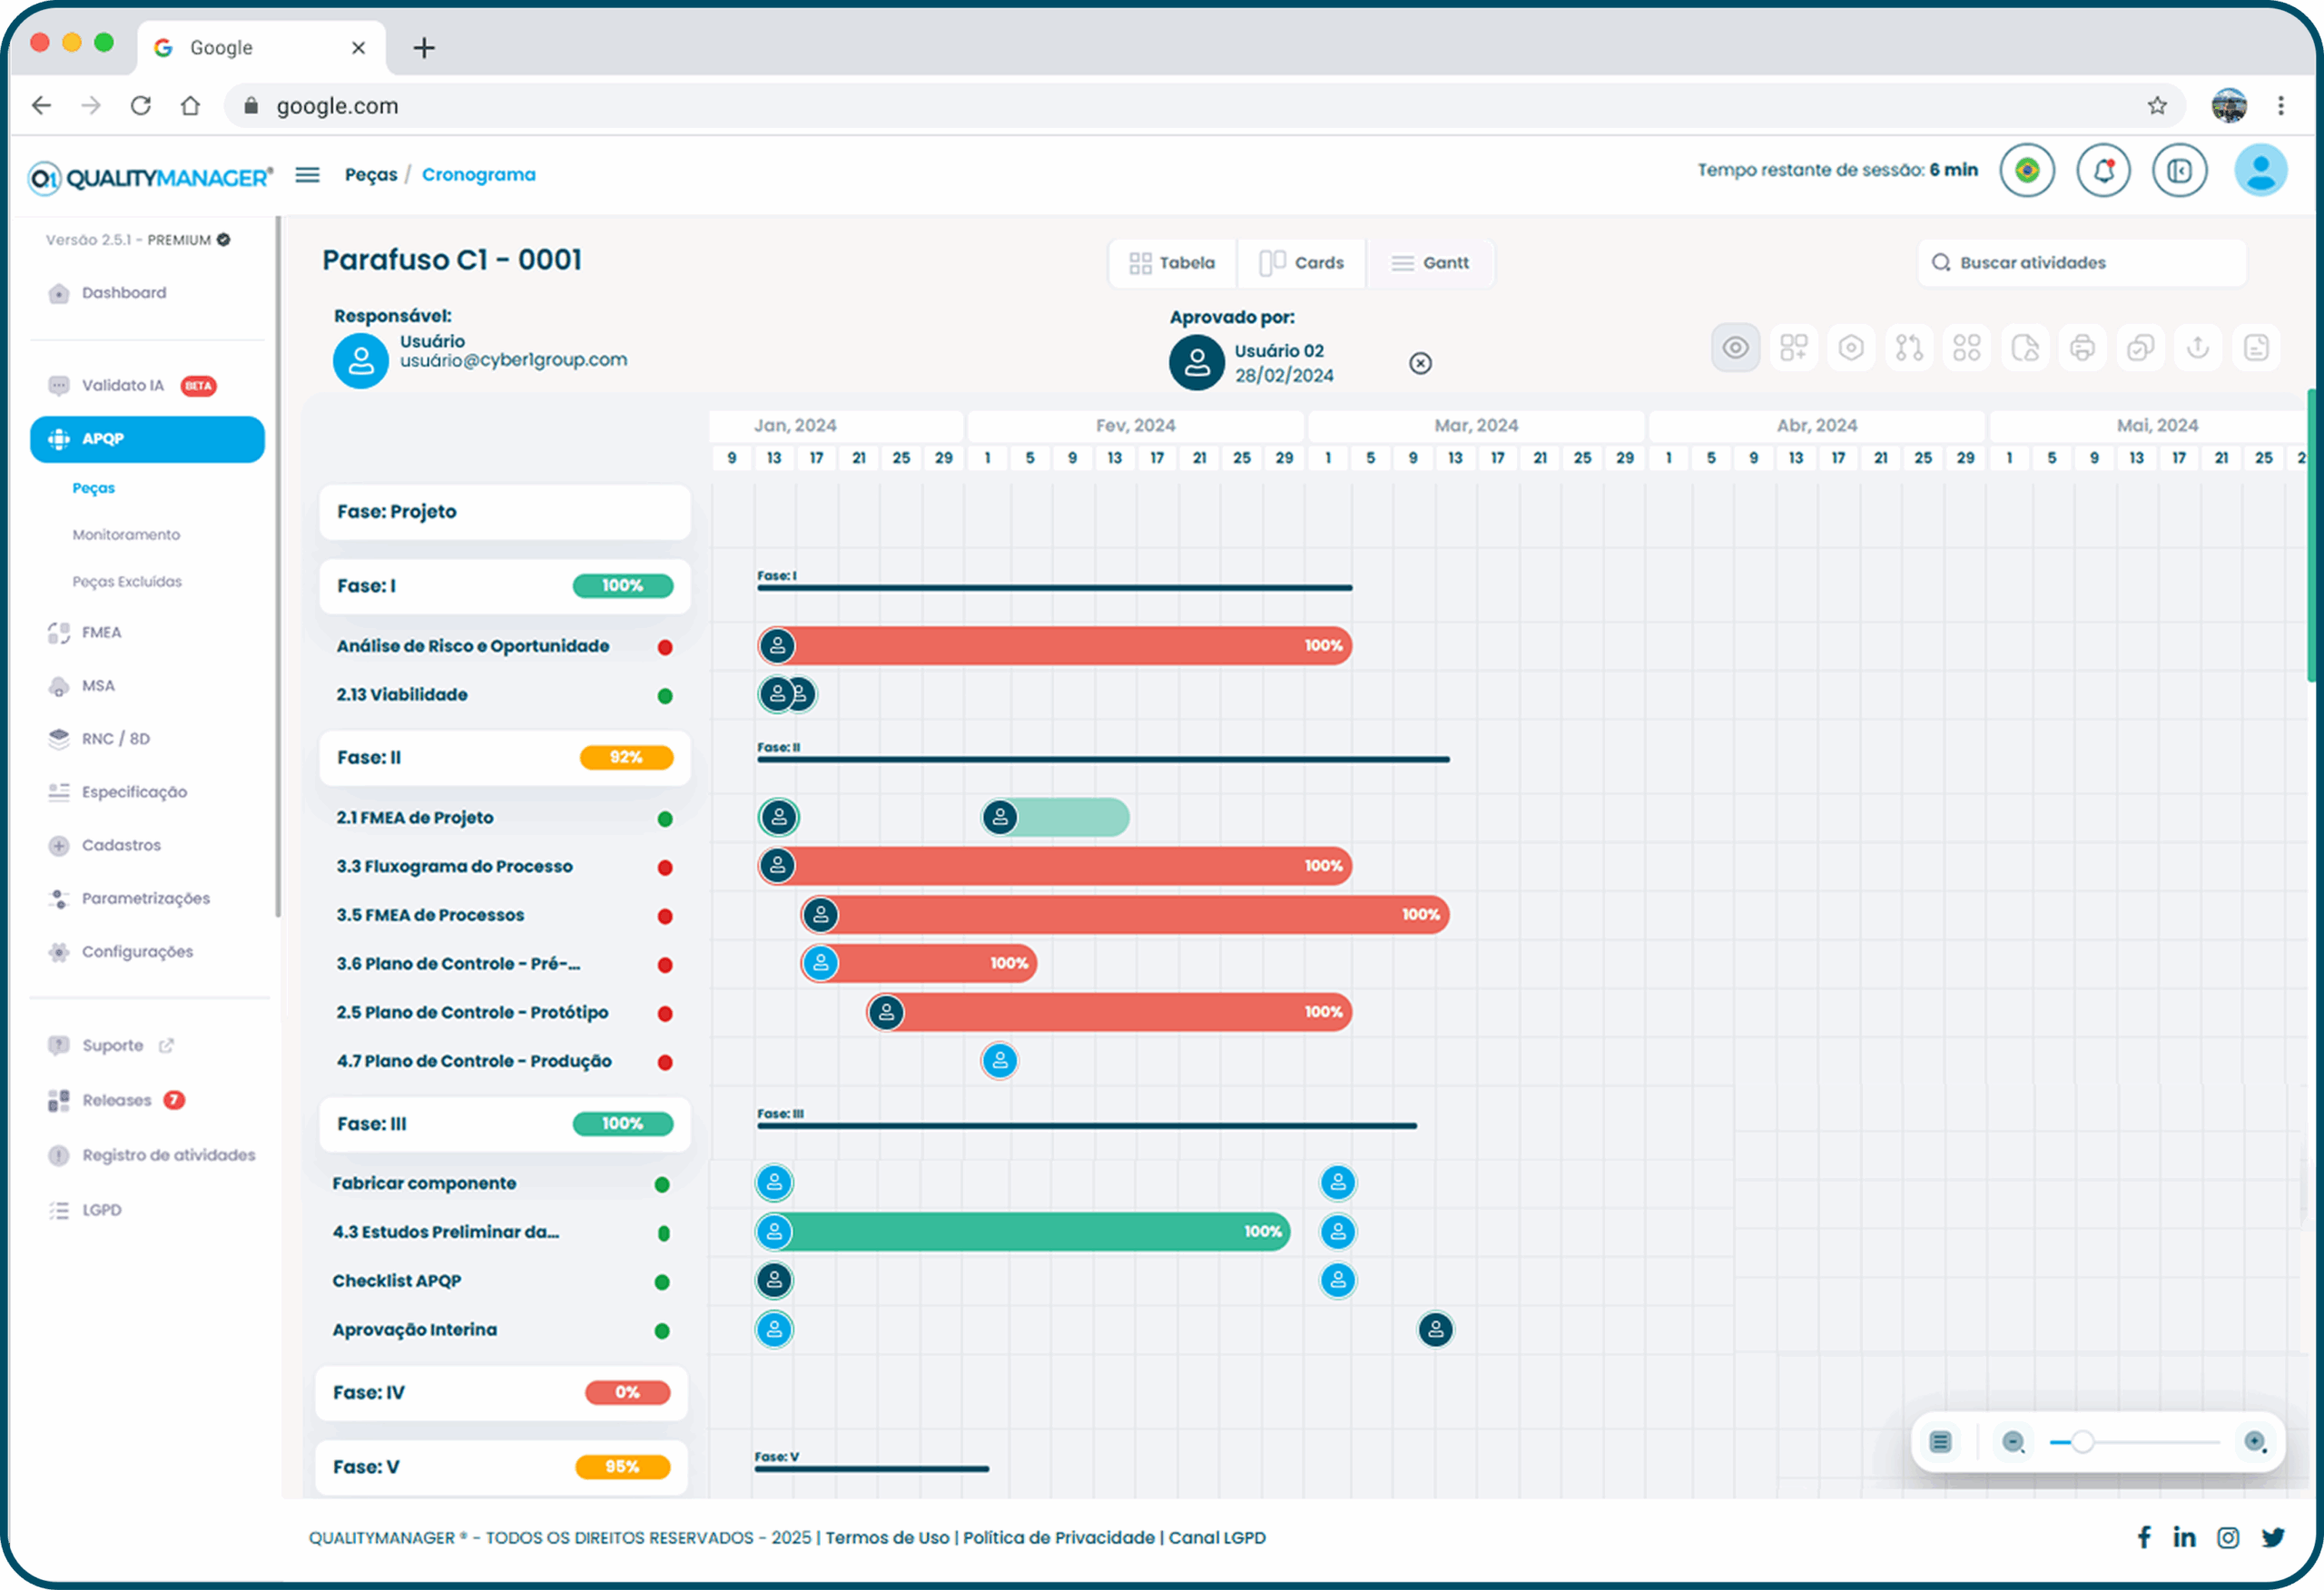Click the printer icon in the toolbar
The height and width of the screenshot is (1590, 2324).
(x=2082, y=348)
